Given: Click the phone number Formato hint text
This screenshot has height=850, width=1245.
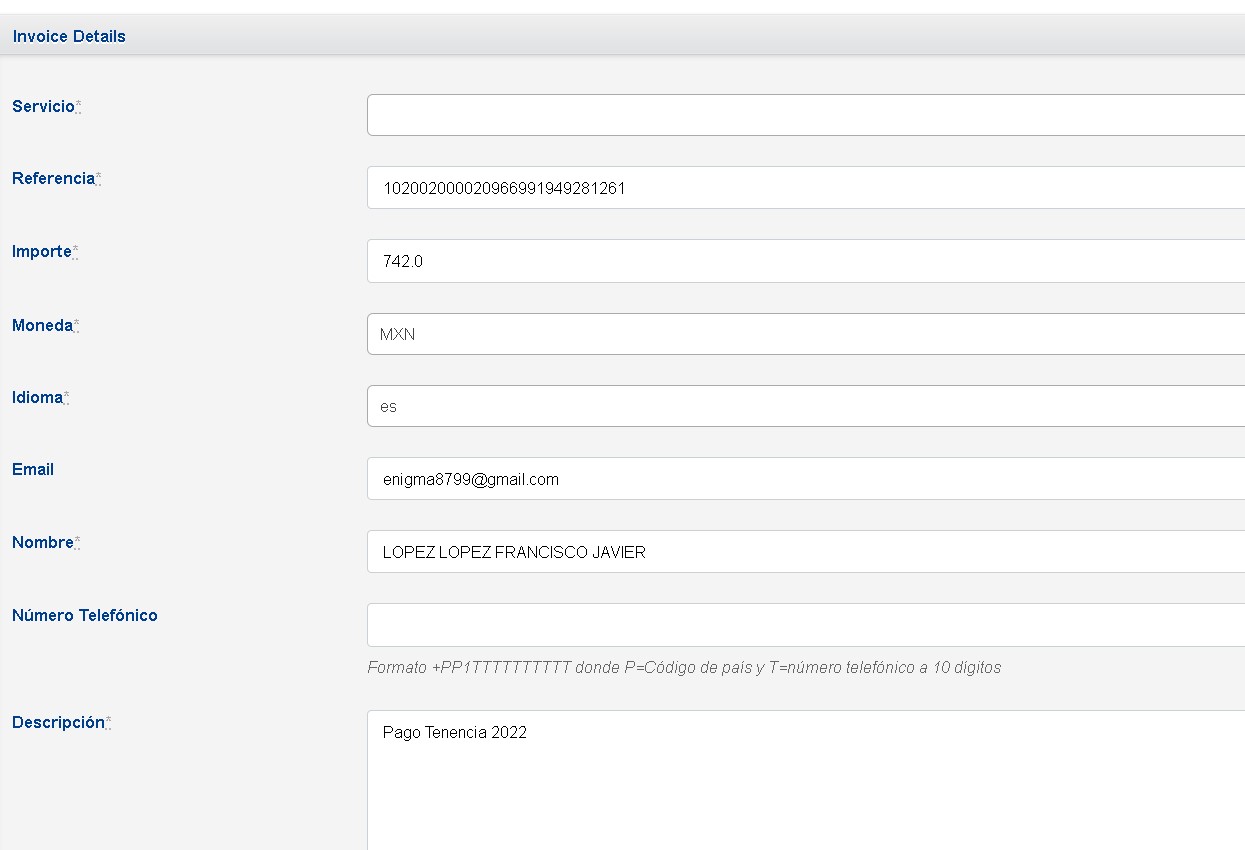Looking at the screenshot, I should [684, 667].
